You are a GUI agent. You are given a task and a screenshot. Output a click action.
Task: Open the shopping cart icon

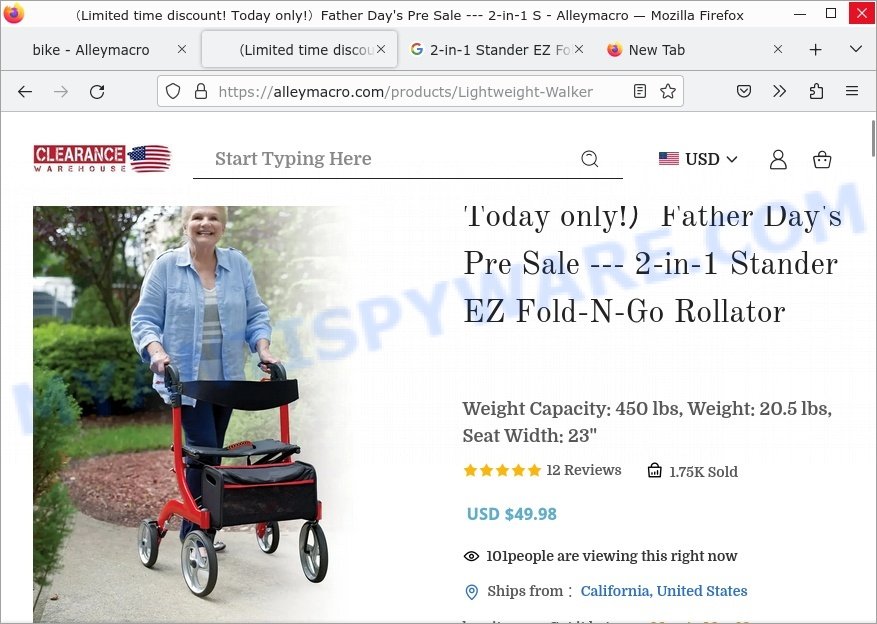tap(822, 159)
